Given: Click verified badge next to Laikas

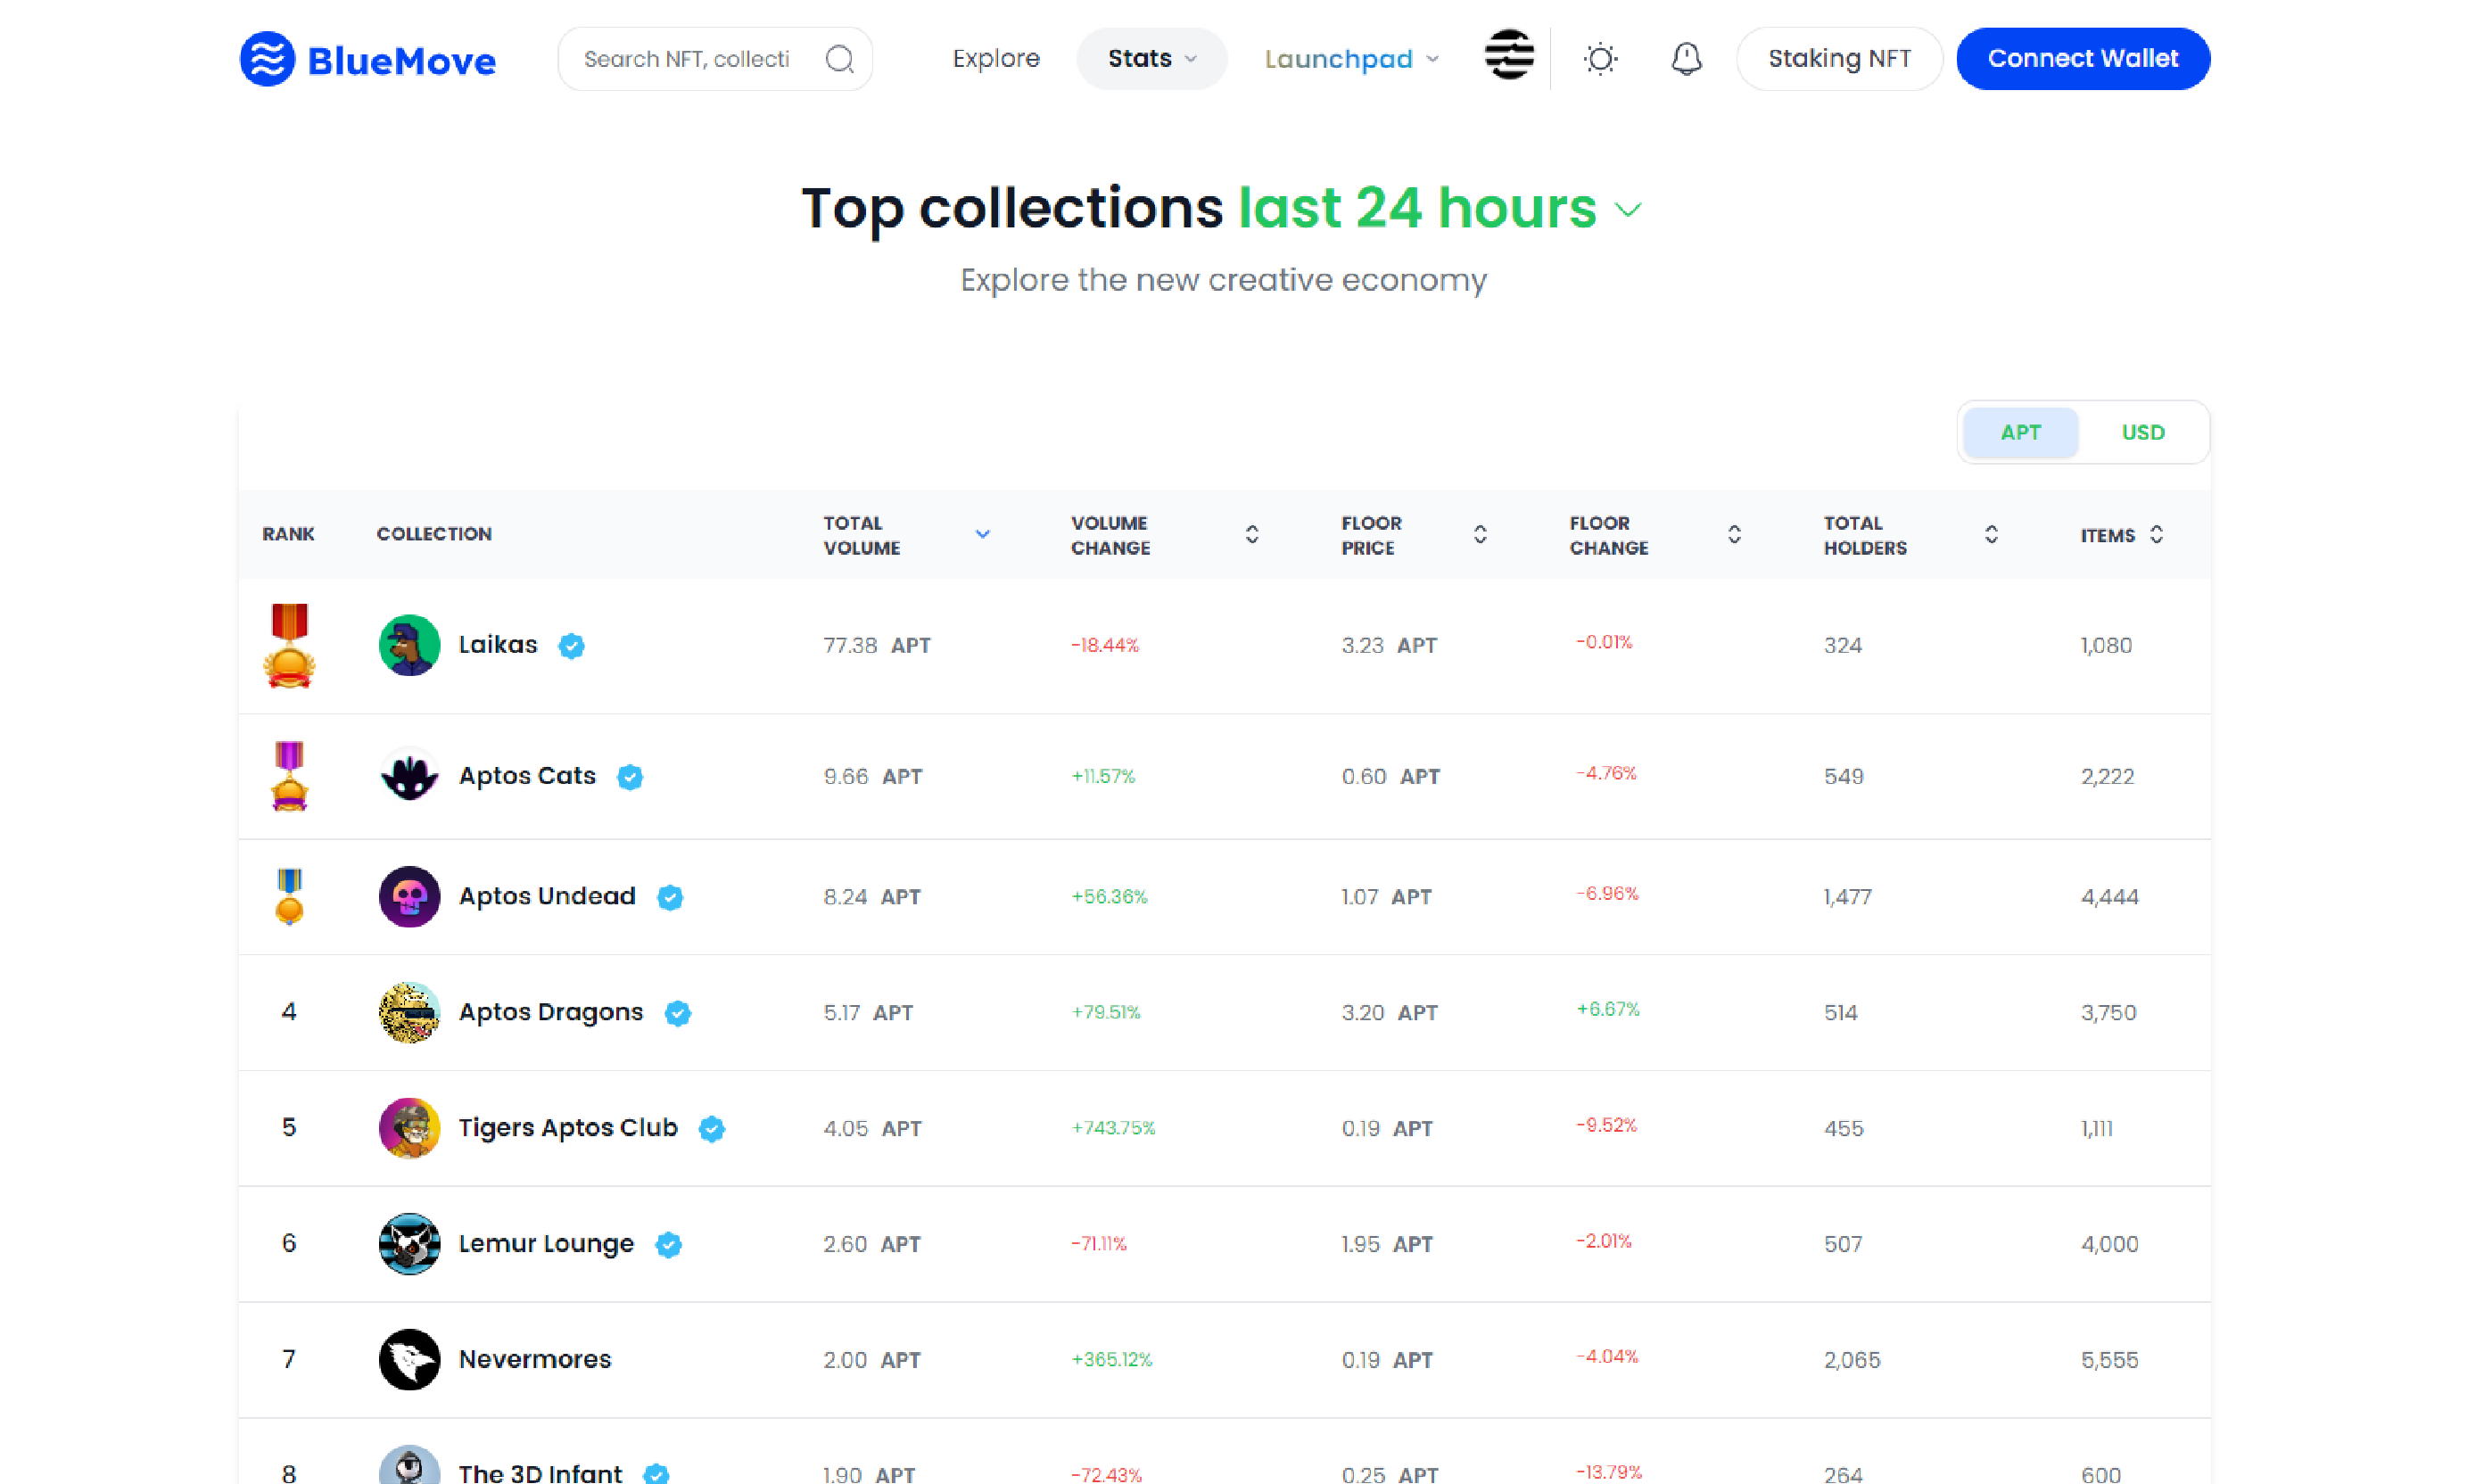Looking at the screenshot, I should (x=572, y=646).
